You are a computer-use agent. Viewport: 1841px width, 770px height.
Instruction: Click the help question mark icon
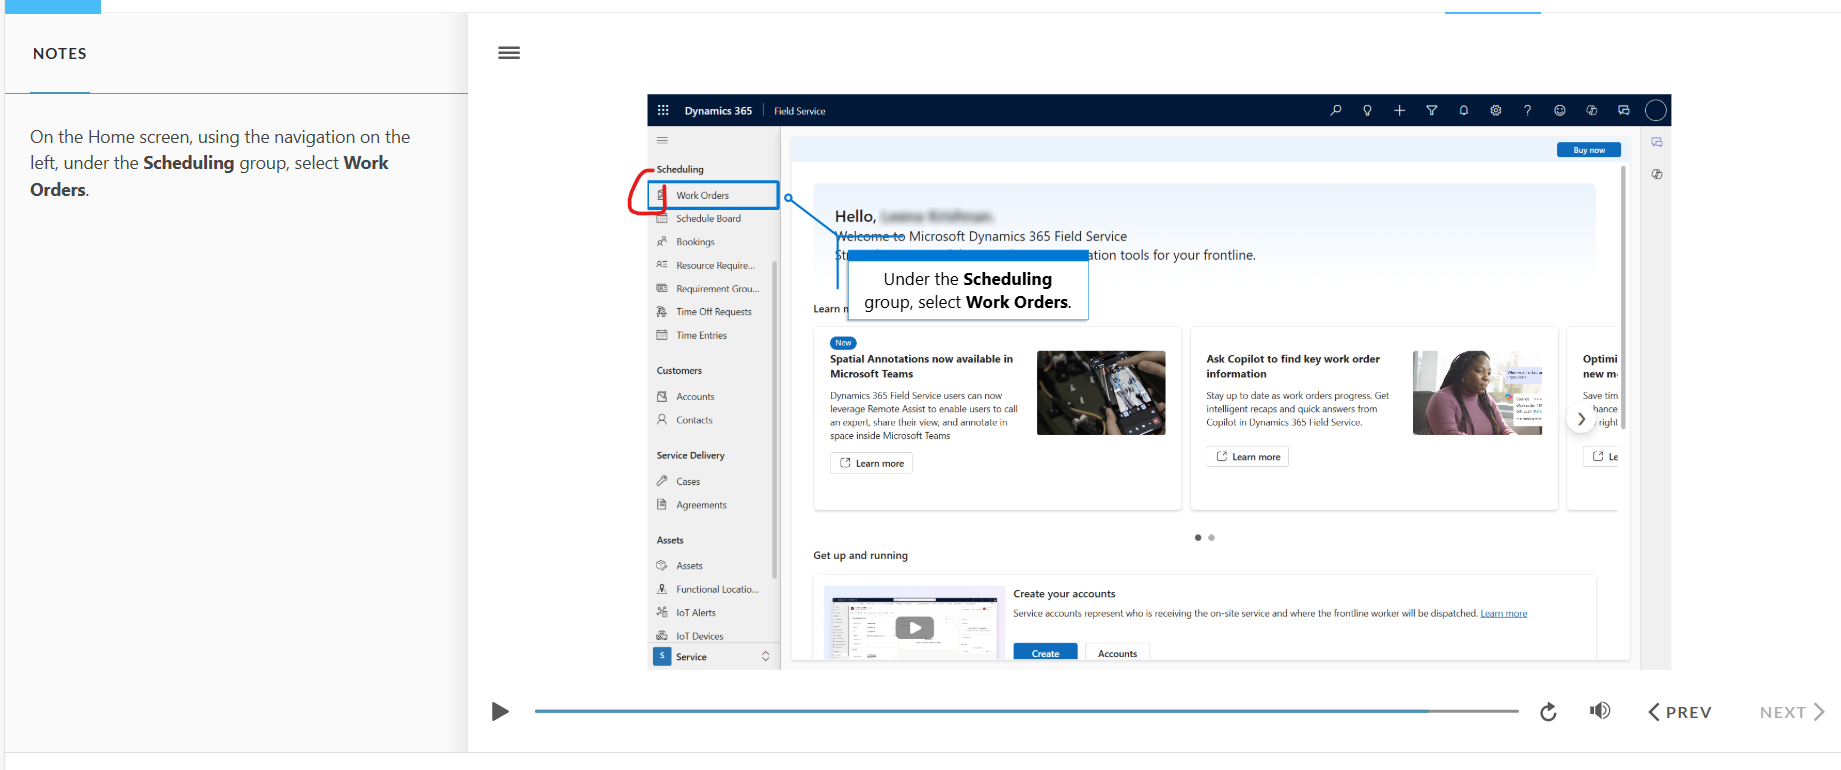[1527, 111]
